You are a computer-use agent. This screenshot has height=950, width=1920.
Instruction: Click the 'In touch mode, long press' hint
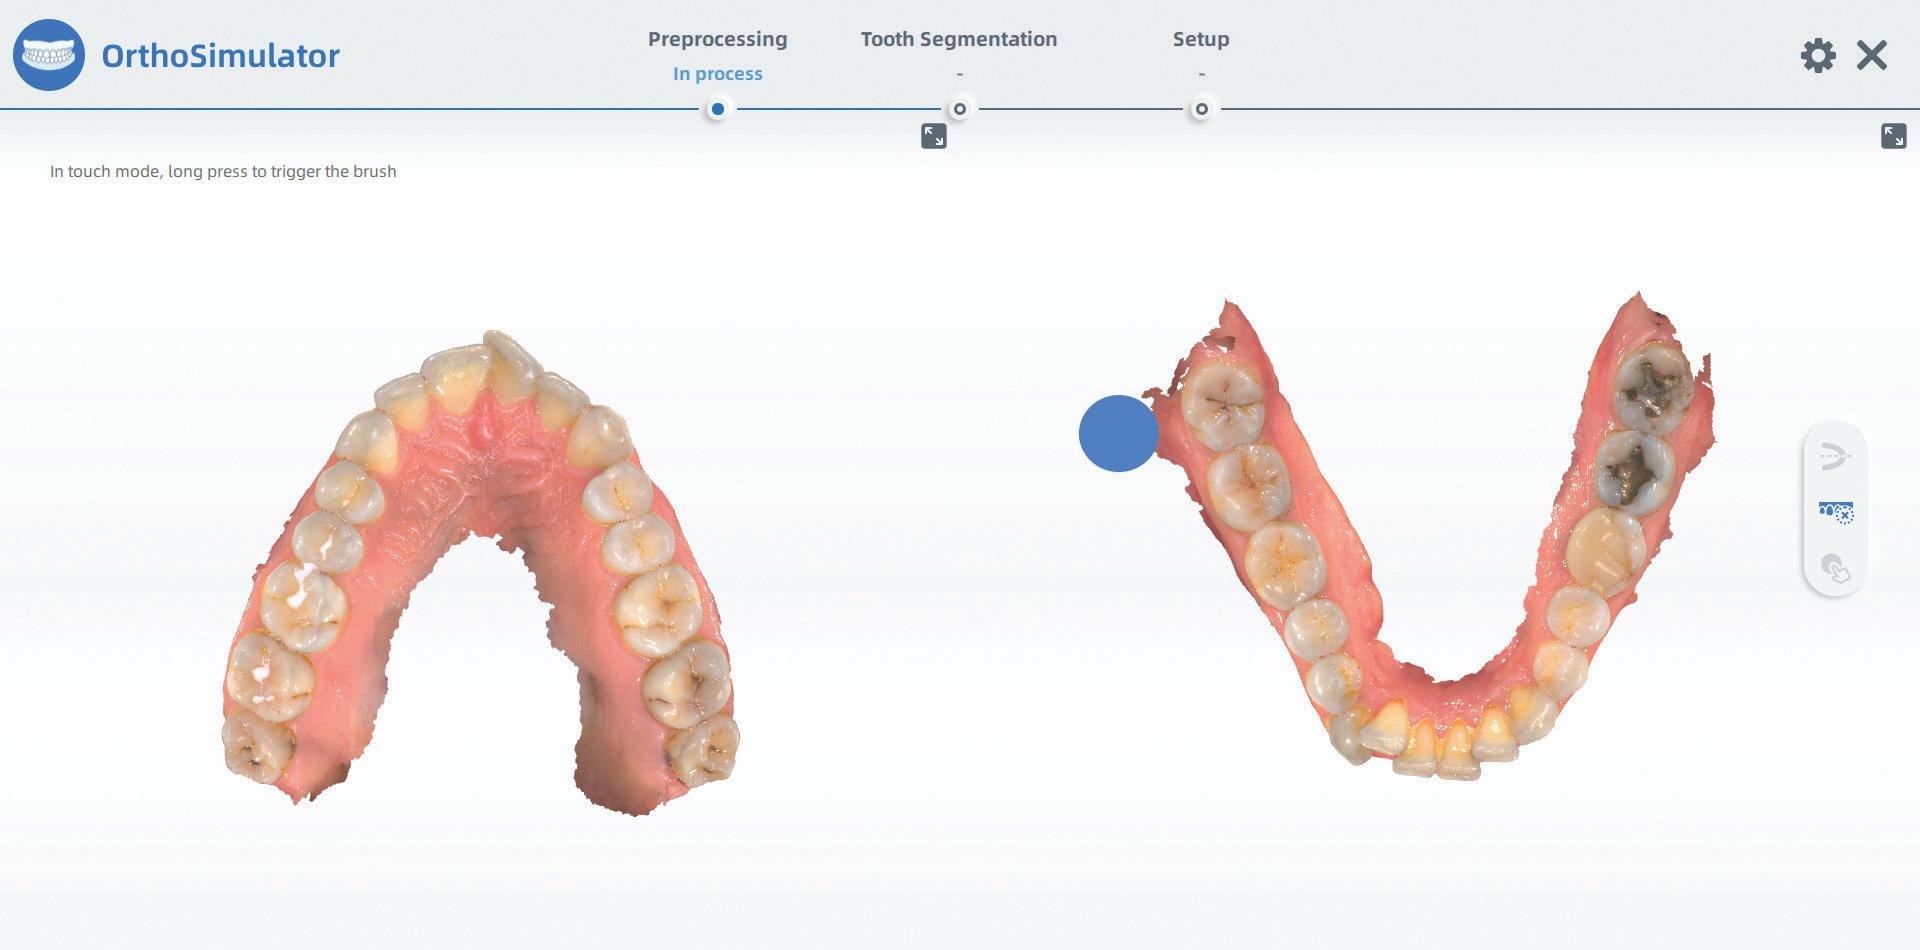point(223,171)
